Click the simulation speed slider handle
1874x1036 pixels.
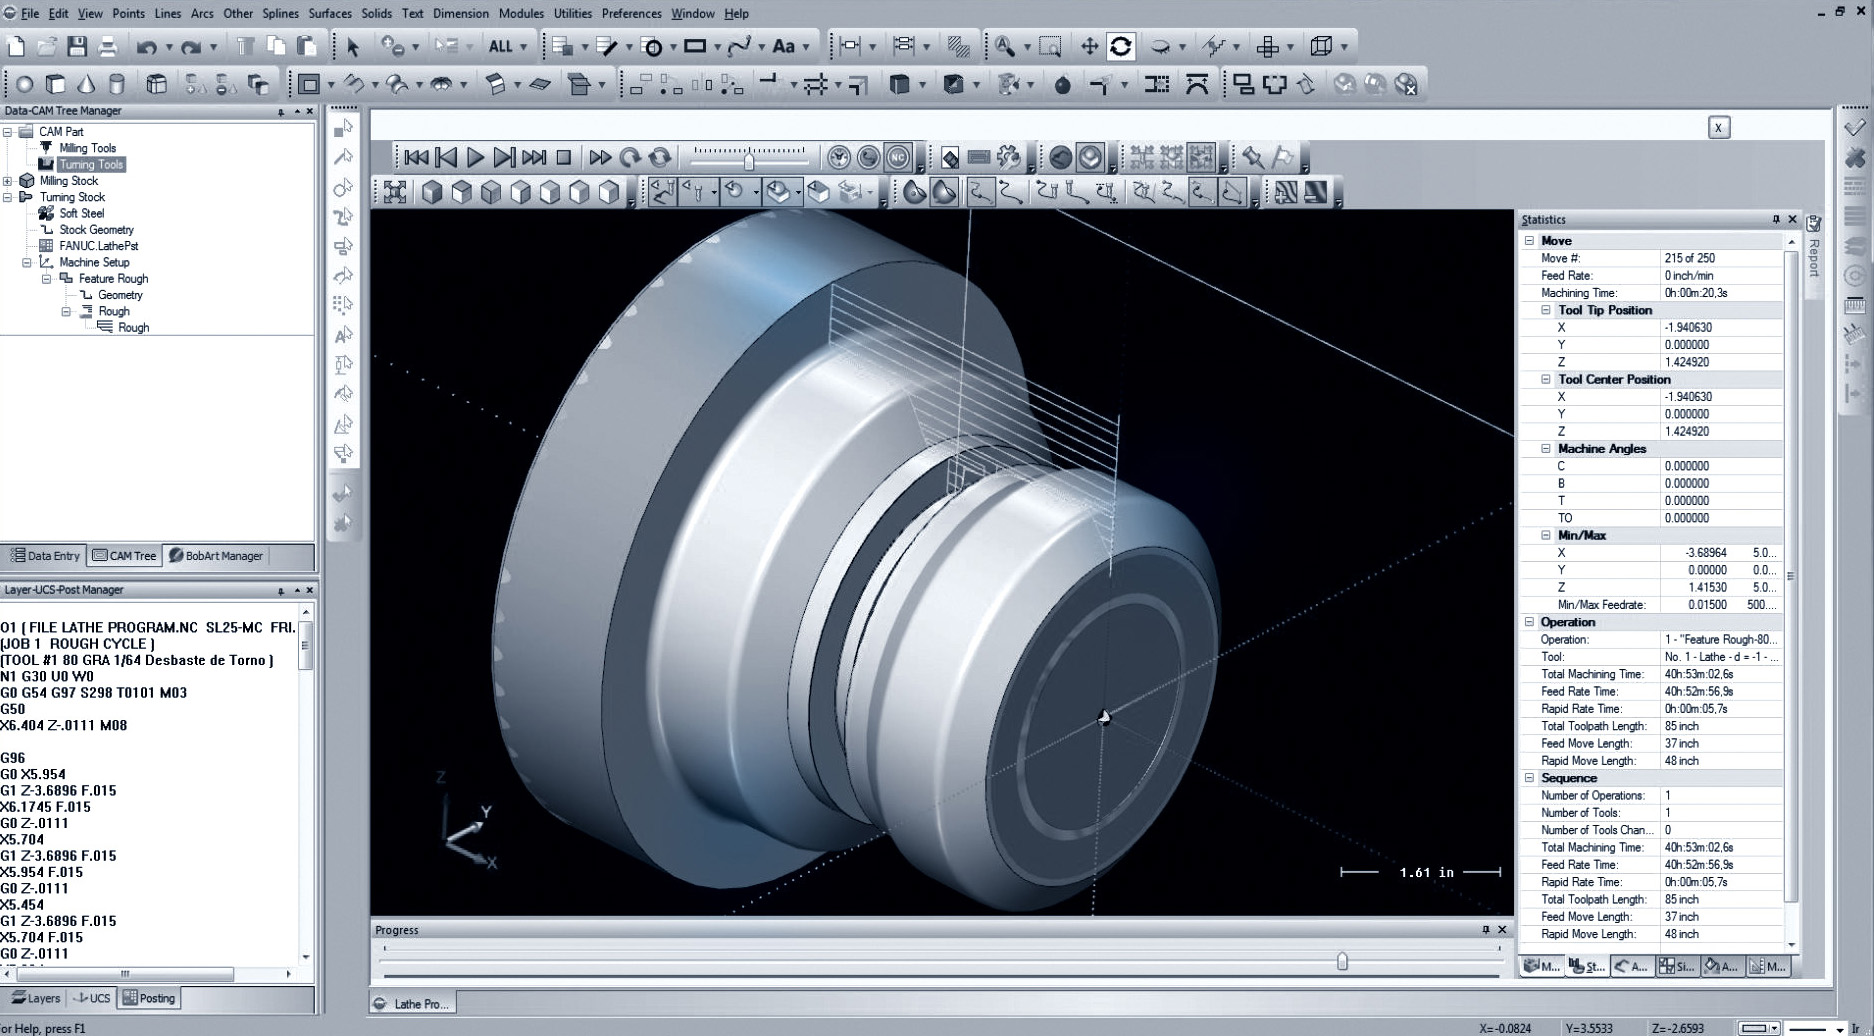tap(749, 160)
